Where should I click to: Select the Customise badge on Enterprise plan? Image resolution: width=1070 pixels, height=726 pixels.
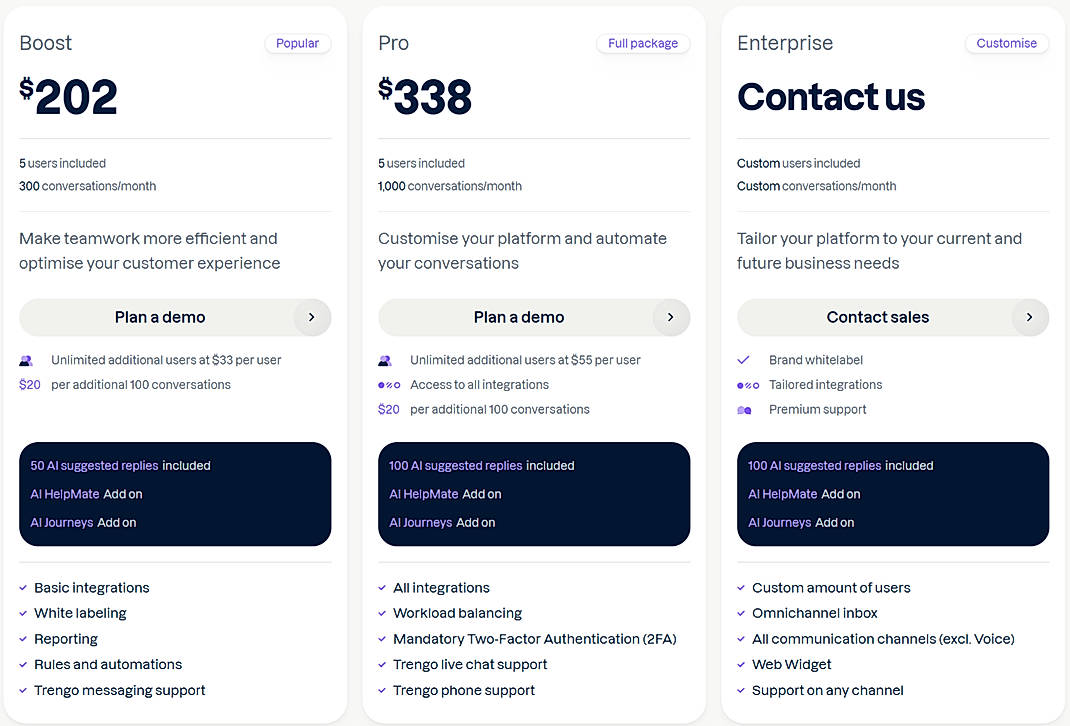click(x=1007, y=43)
